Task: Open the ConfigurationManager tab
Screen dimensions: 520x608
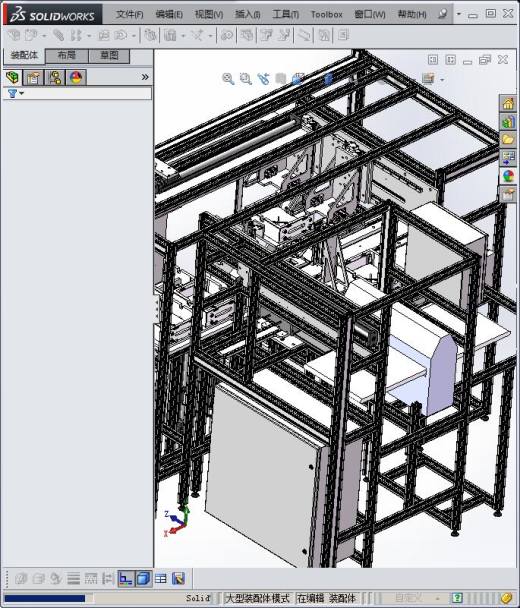Action: 55,78
